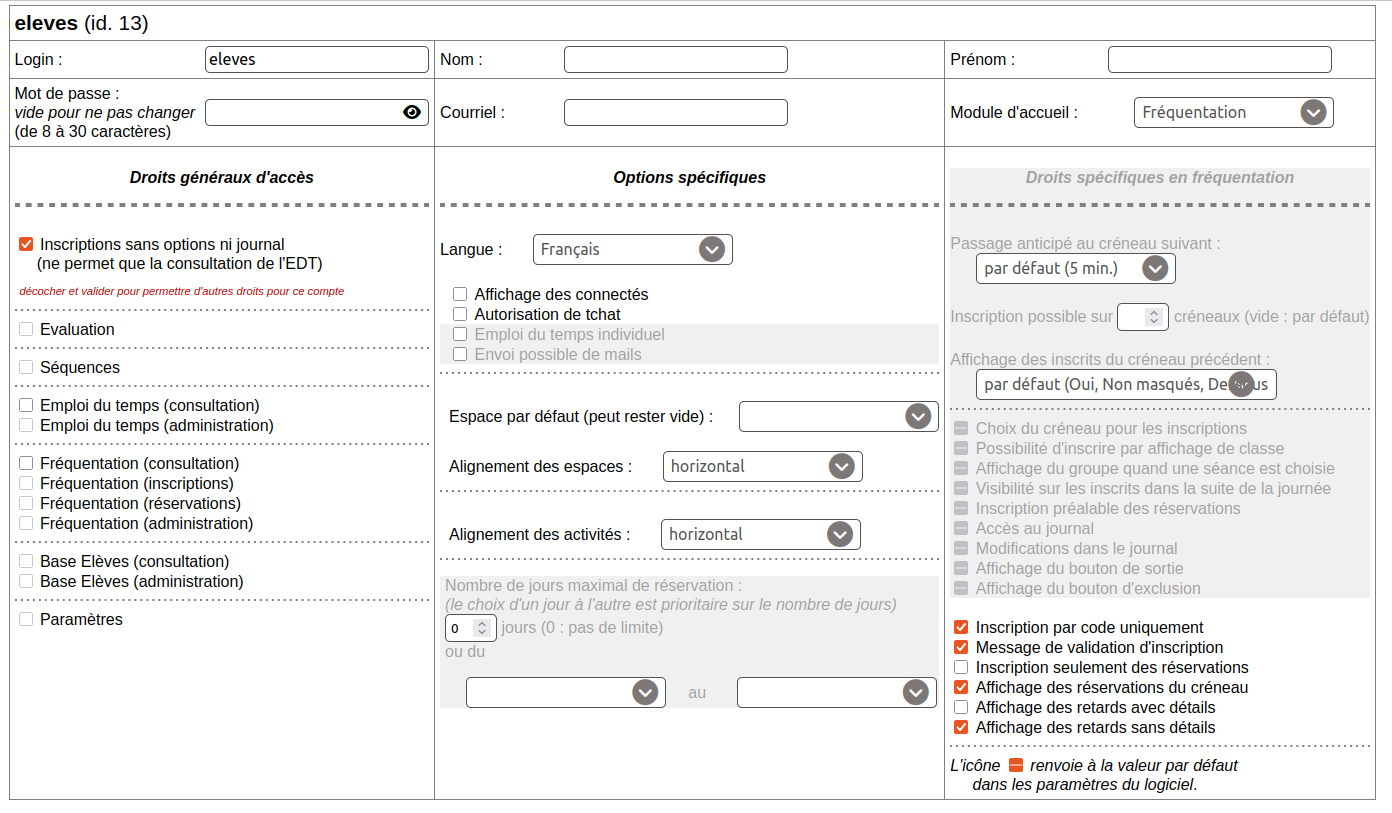Show password with the eye icon
Screen dimensions: 1392x813
tap(412, 112)
